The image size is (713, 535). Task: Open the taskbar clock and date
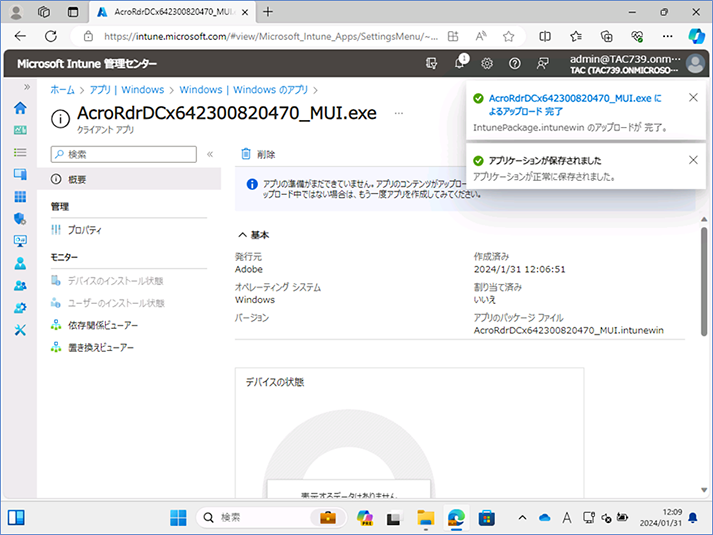[x=661, y=517]
